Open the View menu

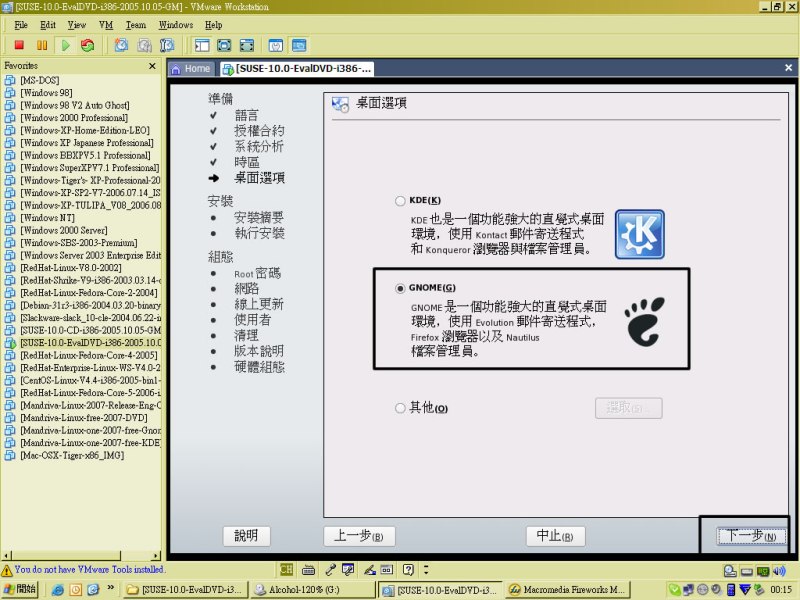click(x=77, y=25)
